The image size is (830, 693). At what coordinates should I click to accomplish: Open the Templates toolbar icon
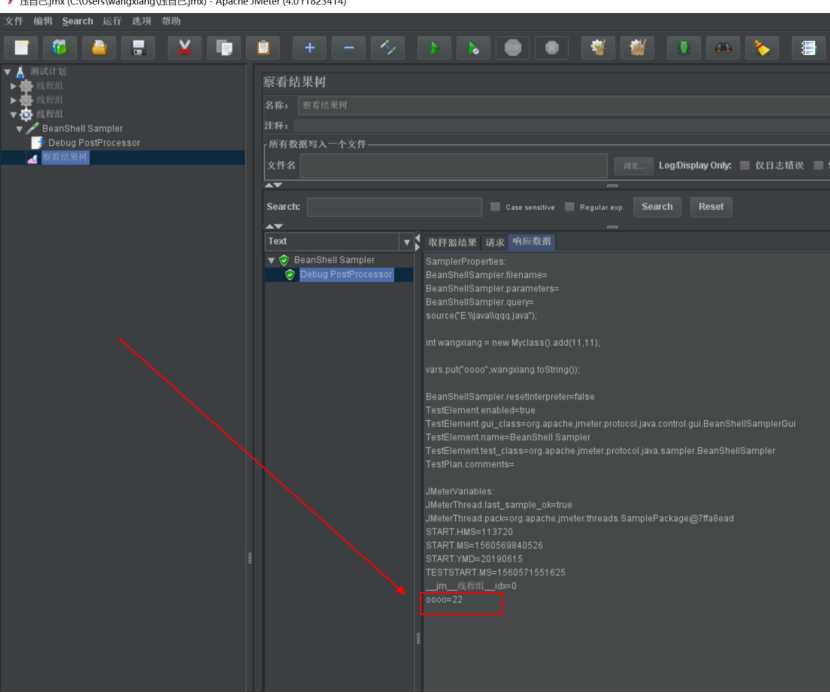60,48
